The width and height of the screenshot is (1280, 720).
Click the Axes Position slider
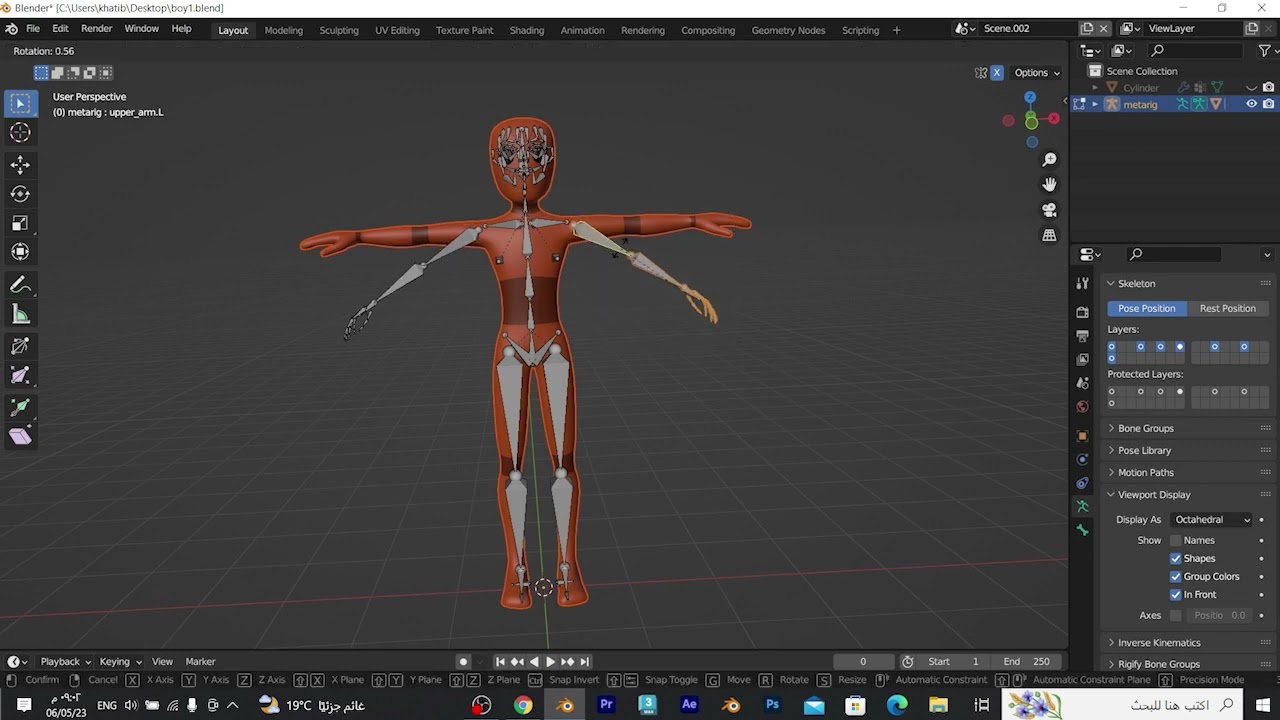(1219, 616)
